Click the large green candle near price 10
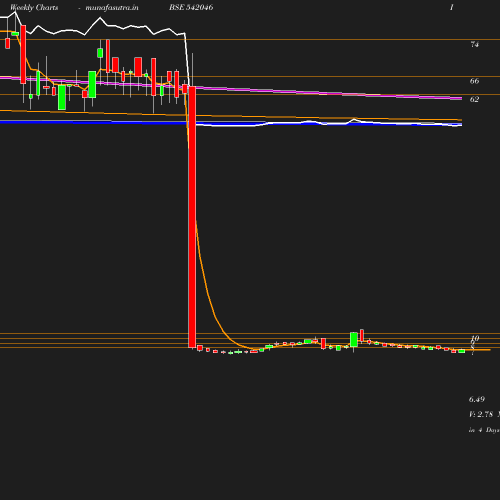 coord(354,339)
